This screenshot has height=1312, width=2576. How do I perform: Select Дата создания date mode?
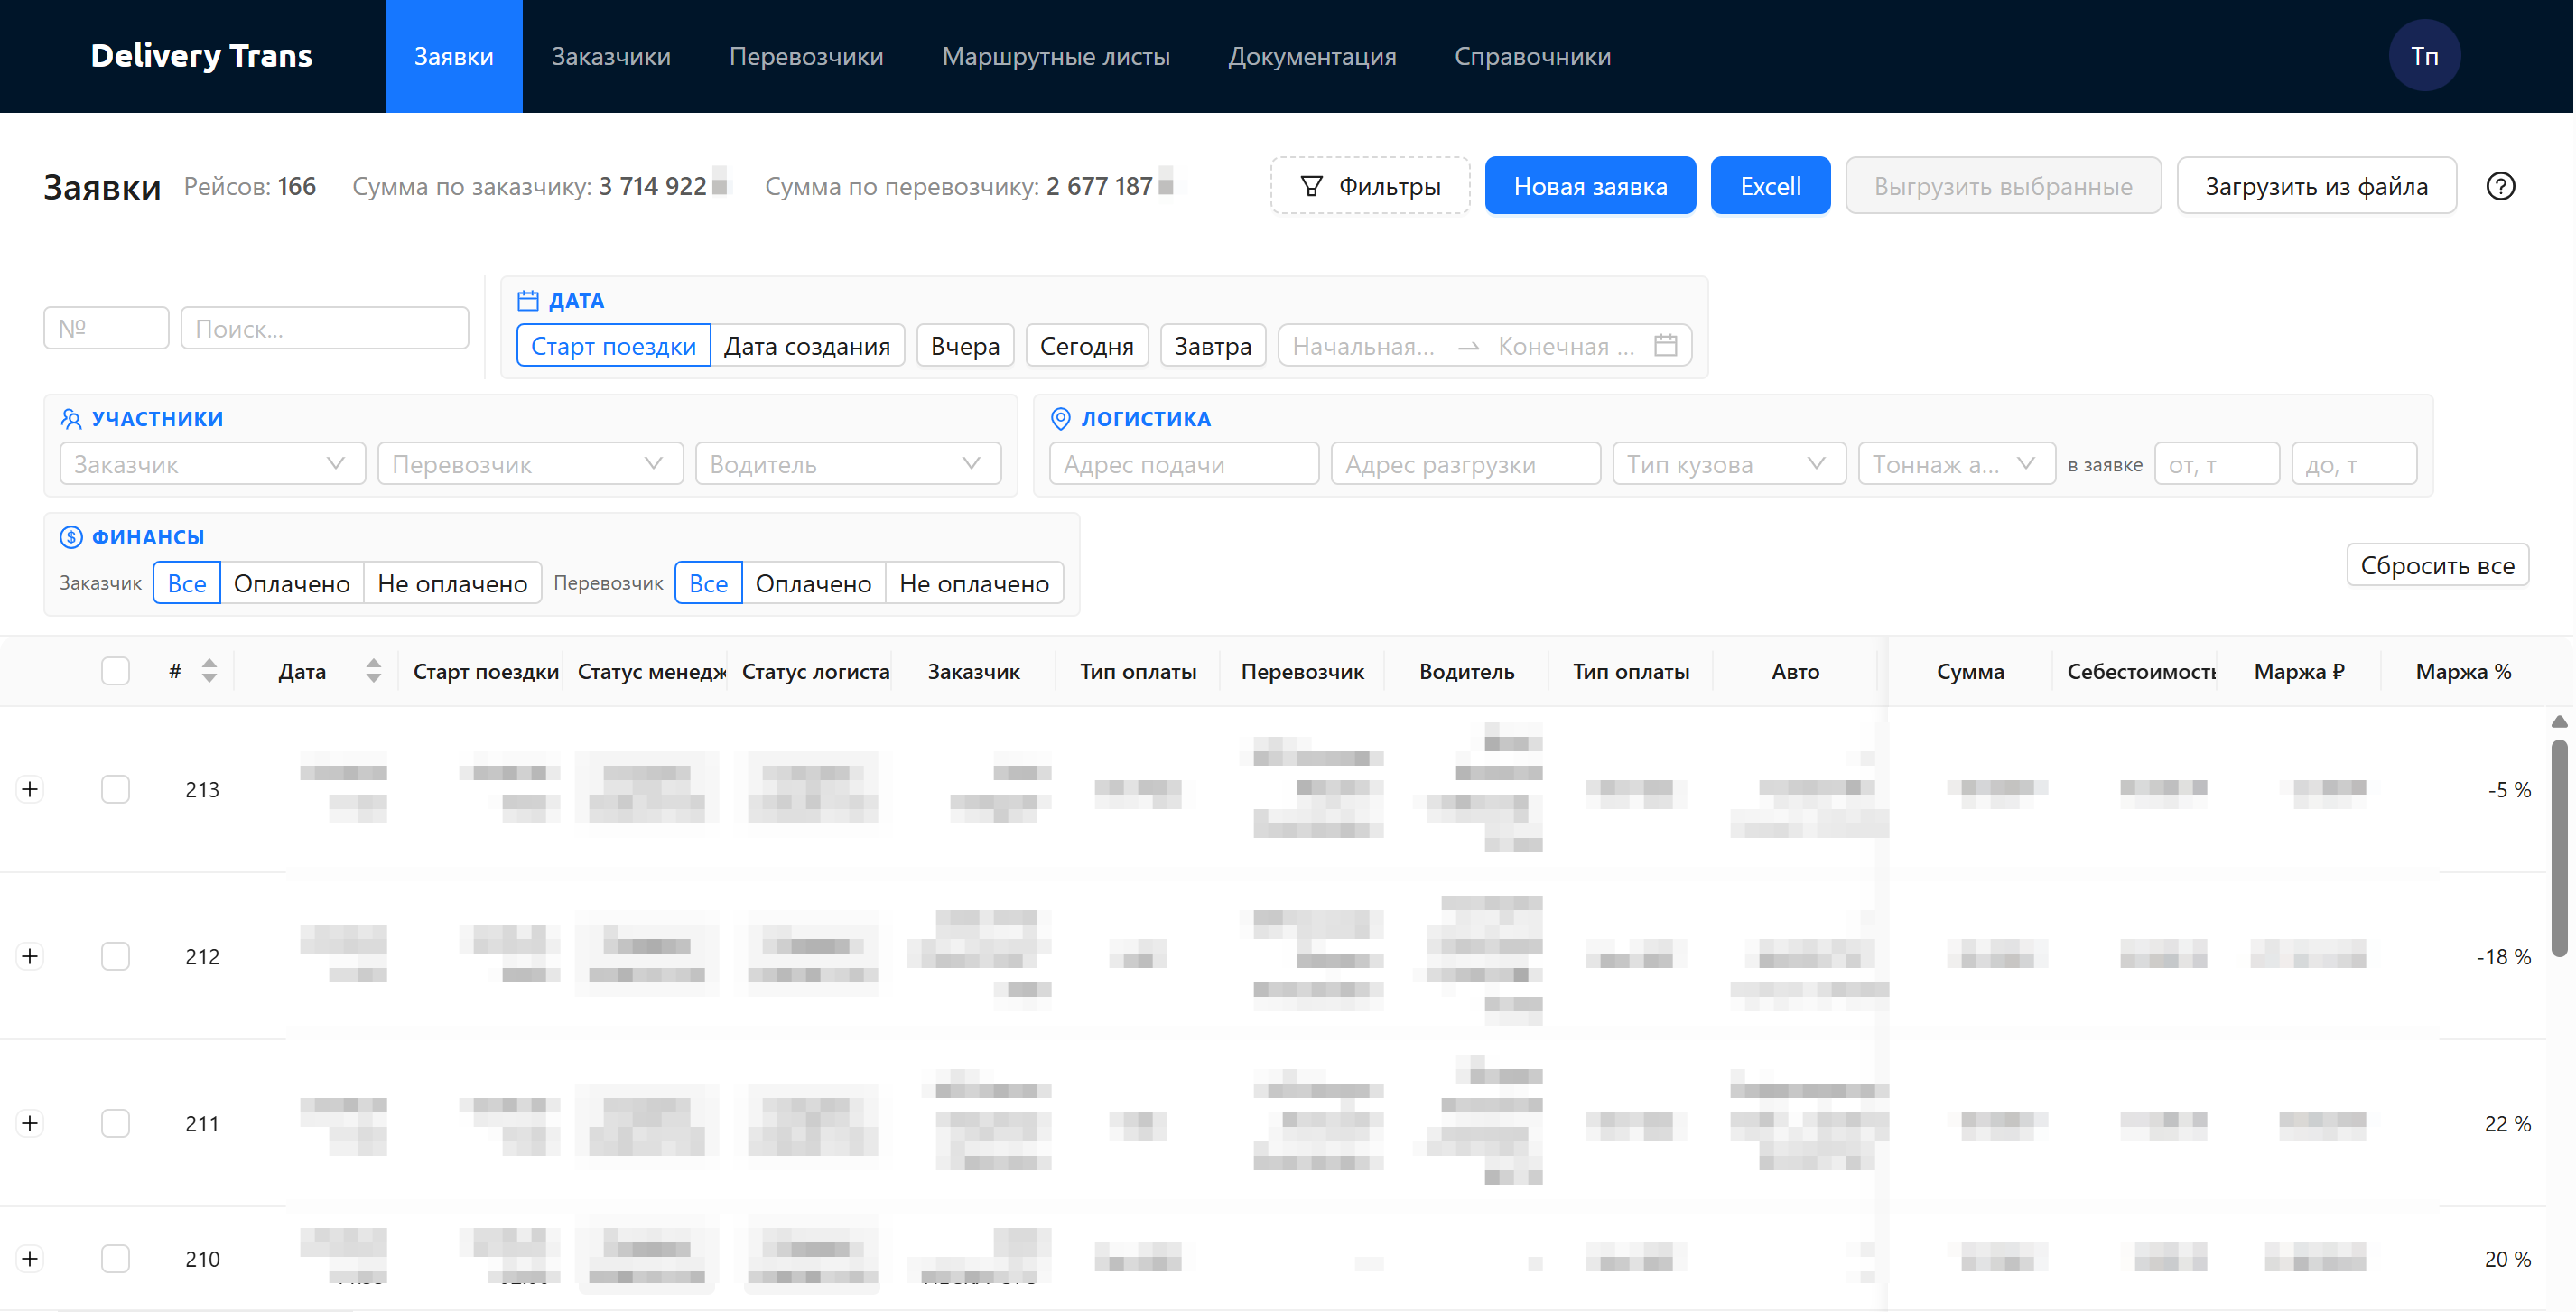click(x=806, y=346)
